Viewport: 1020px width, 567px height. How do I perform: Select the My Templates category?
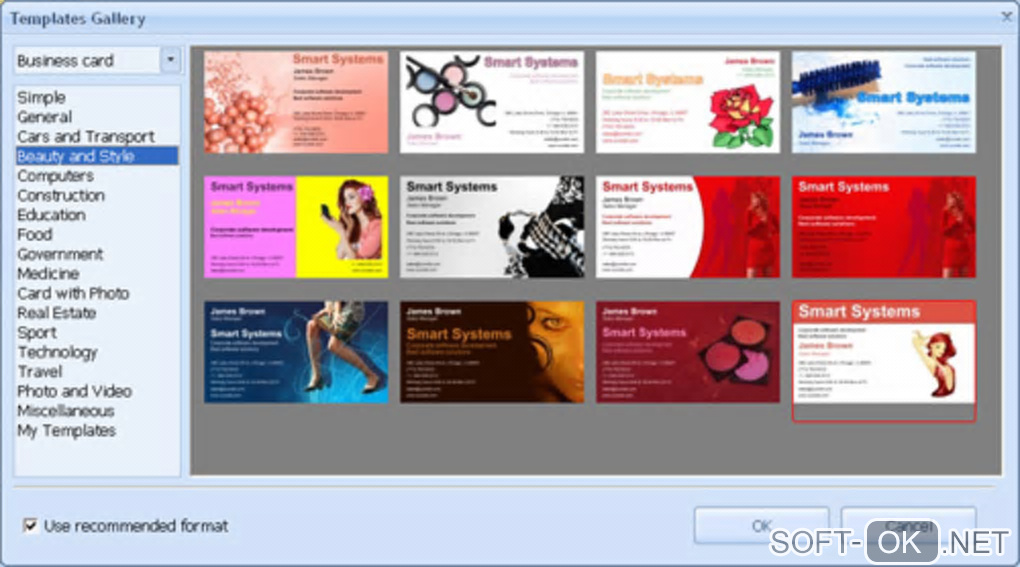coord(66,430)
